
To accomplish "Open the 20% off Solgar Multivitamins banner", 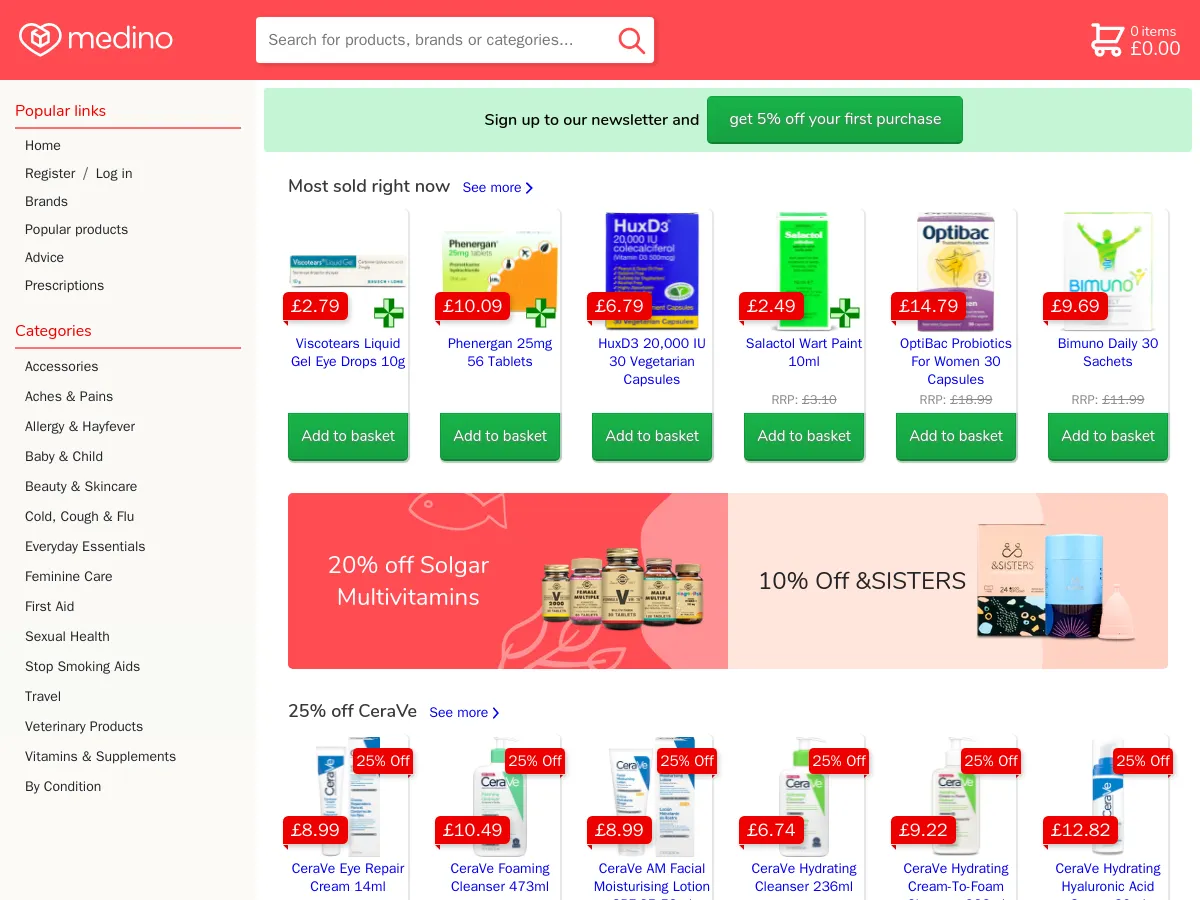I will point(508,581).
